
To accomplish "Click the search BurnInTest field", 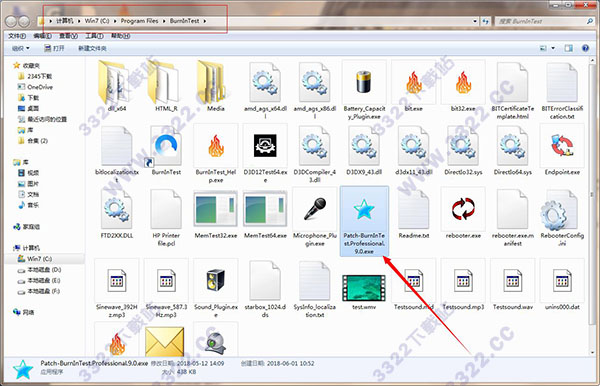I will point(544,21).
